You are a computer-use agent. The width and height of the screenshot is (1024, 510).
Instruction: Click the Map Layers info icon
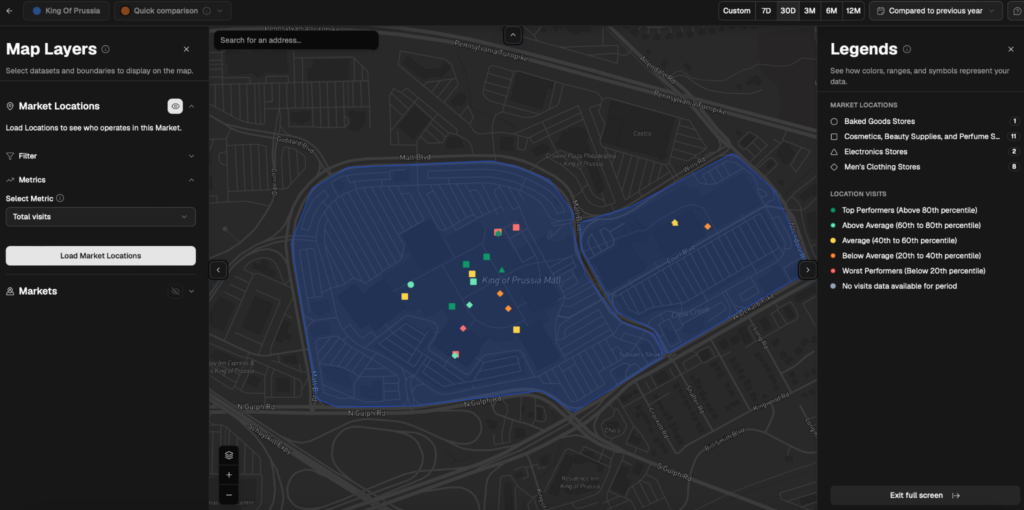click(x=106, y=49)
